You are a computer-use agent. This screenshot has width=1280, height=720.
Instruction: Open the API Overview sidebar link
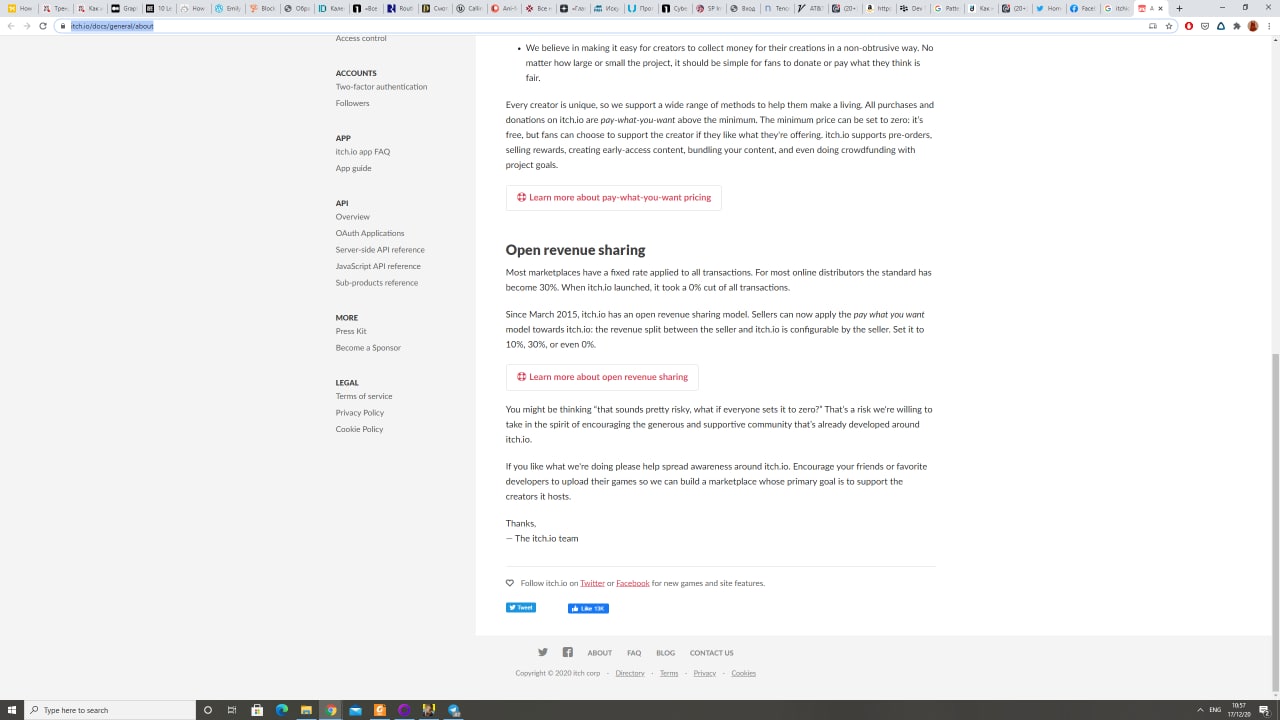click(x=352, y=217)
